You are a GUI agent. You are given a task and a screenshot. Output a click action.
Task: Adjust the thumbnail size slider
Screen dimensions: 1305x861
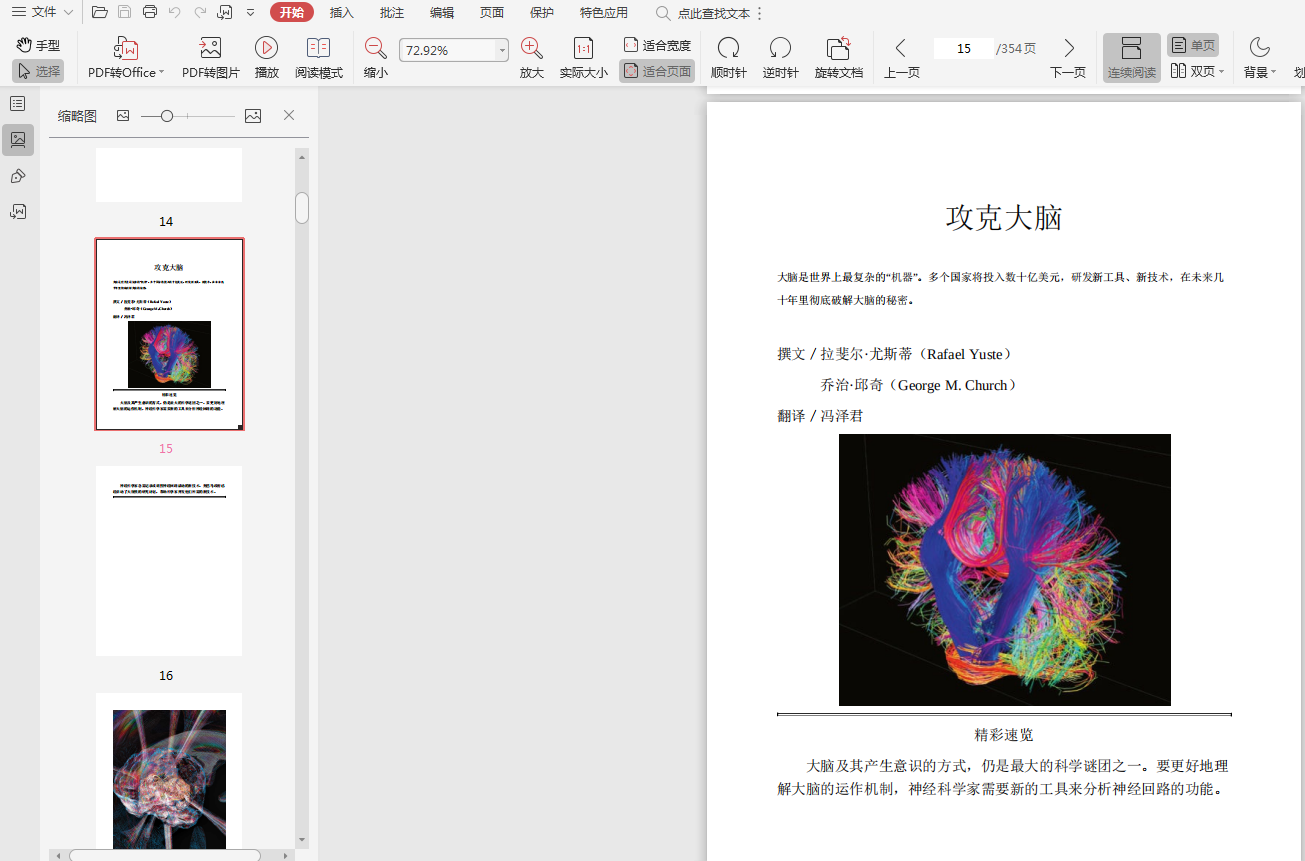[x=167, y=116]
